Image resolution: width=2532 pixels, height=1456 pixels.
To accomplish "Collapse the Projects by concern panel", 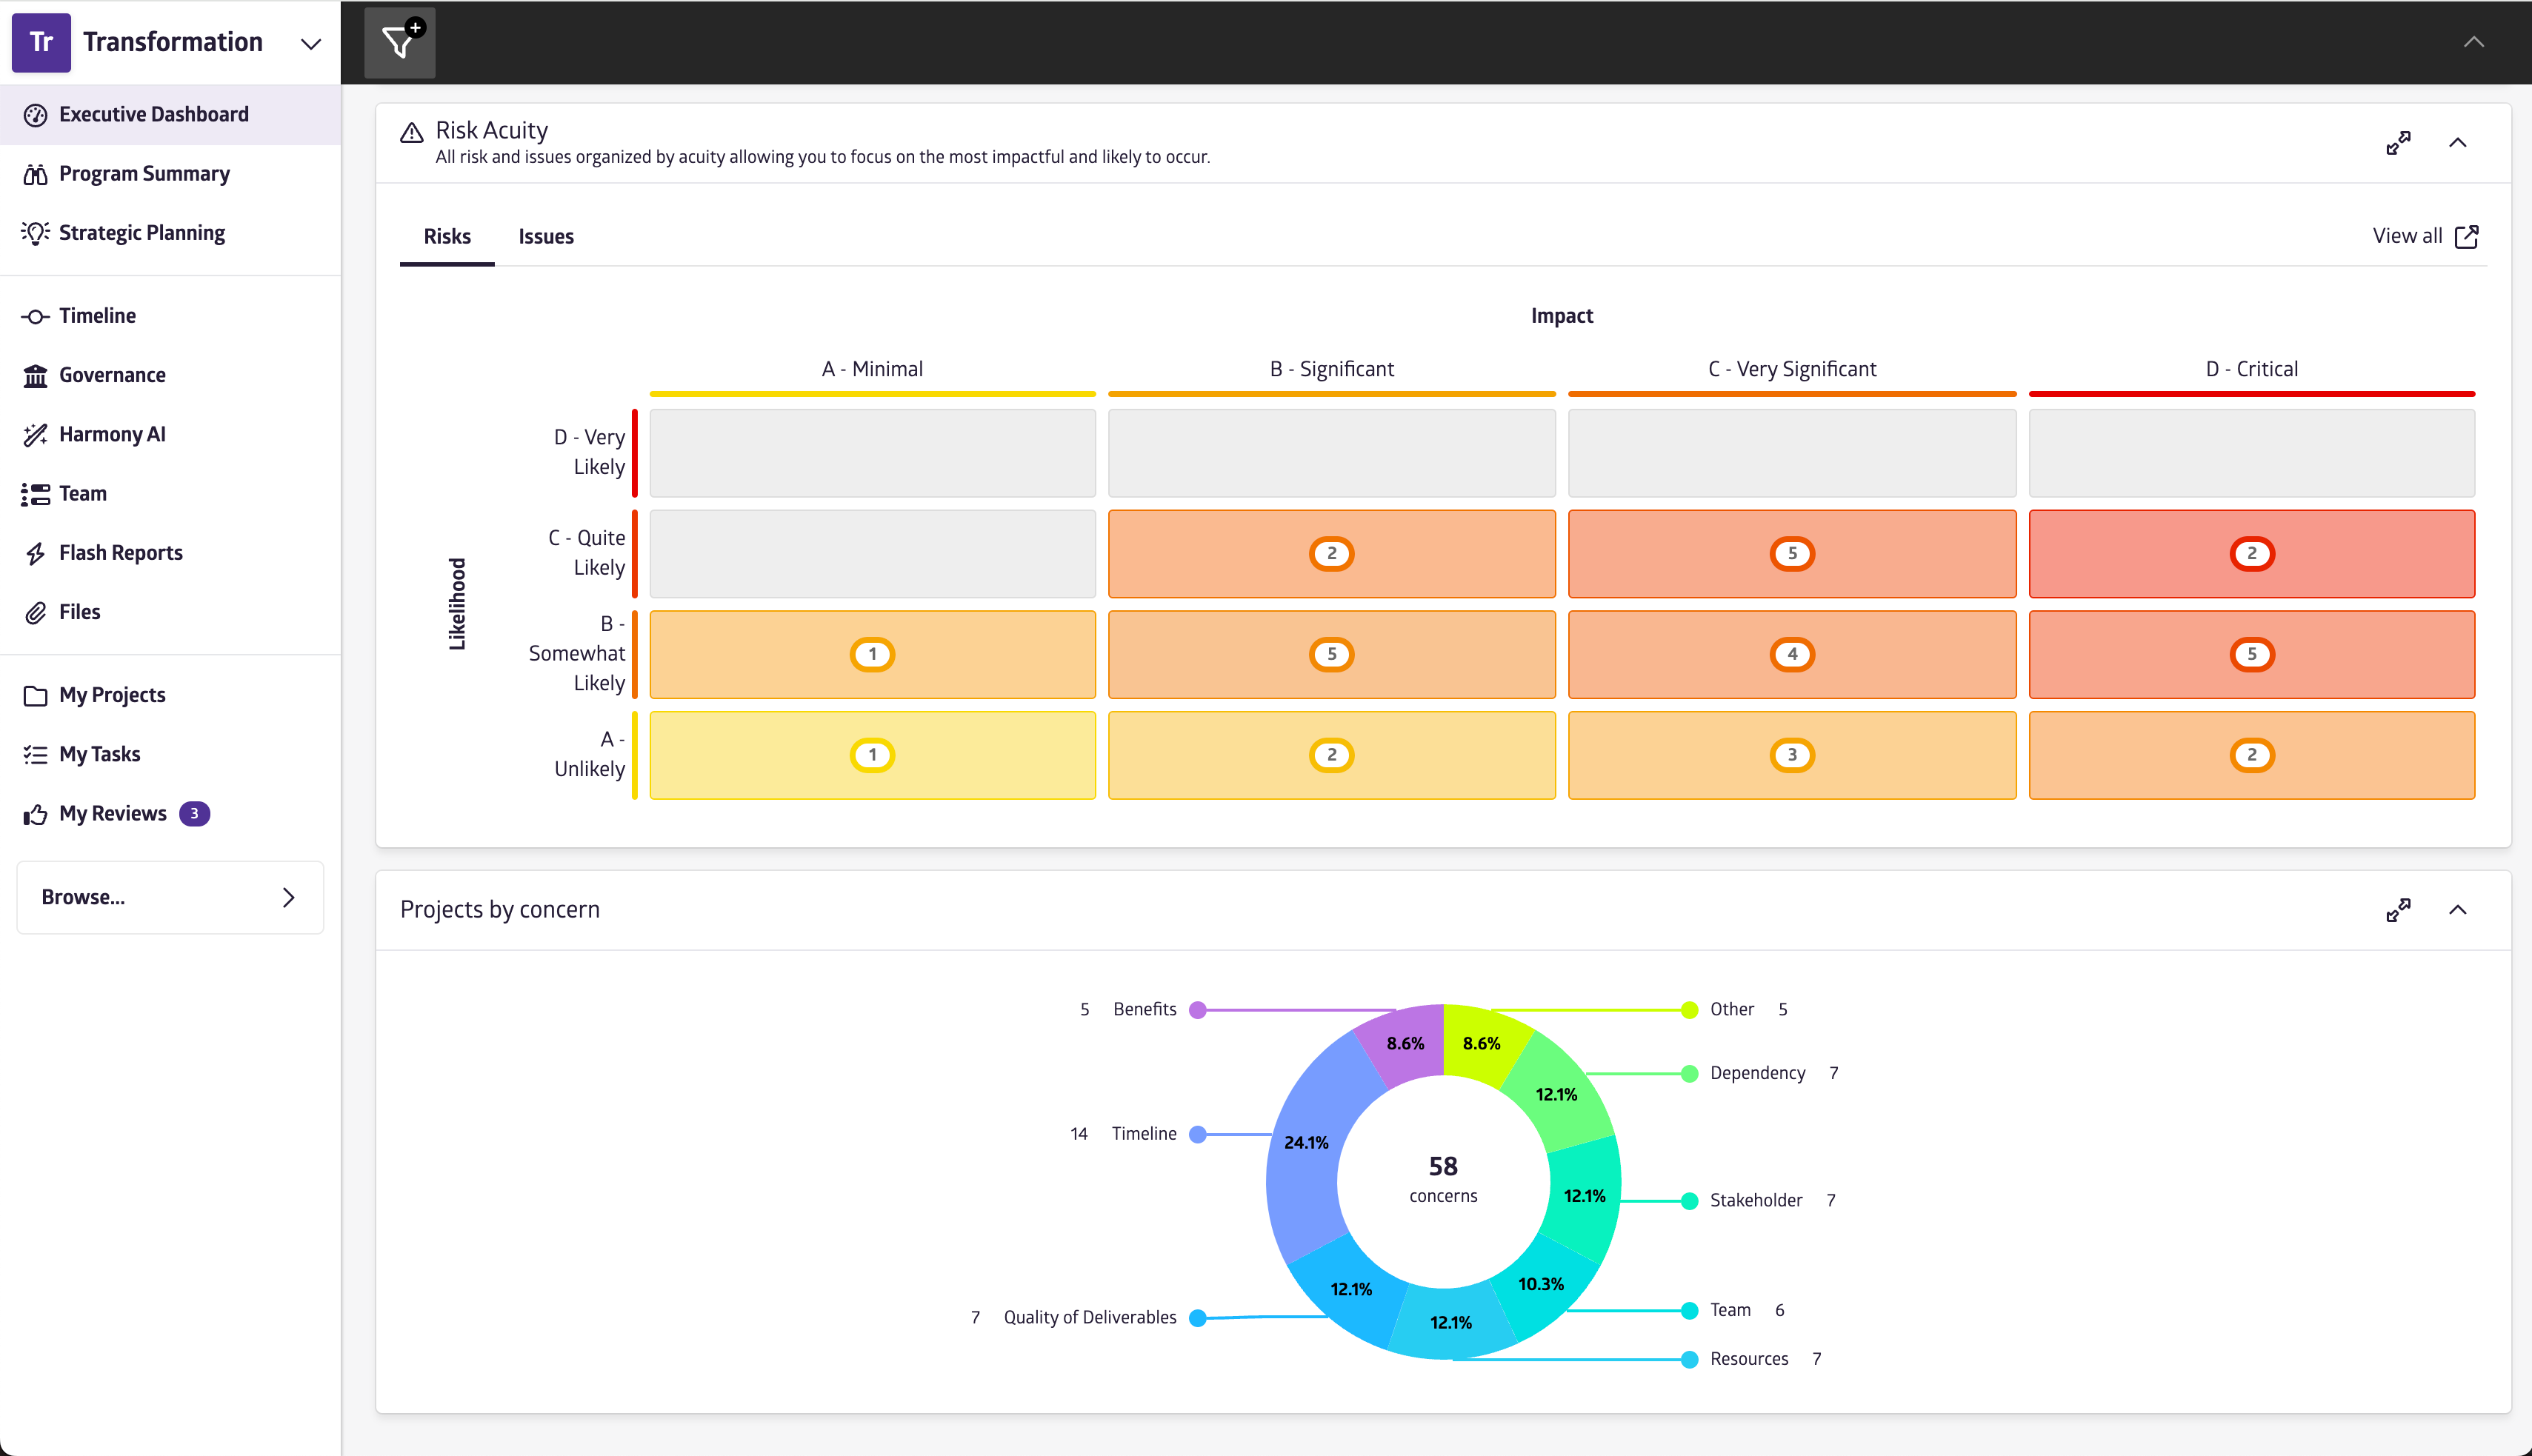I will tap(2457, 910).
